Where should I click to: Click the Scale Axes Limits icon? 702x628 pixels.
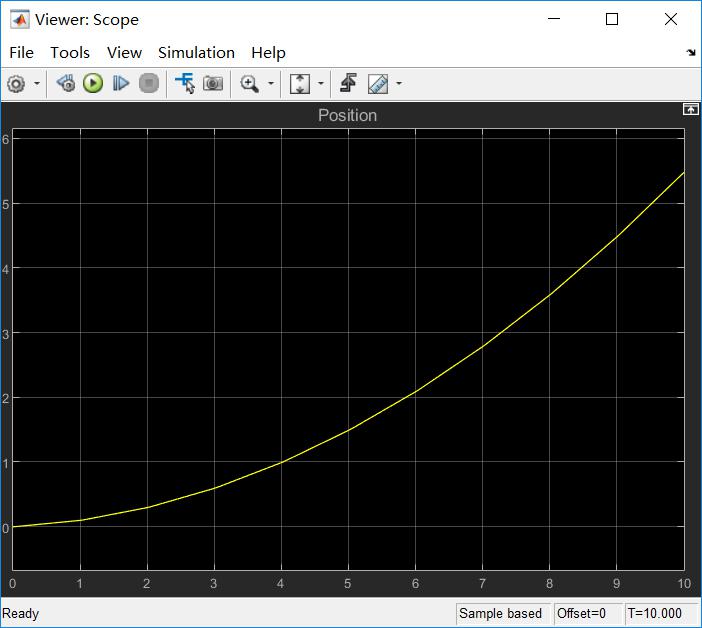pyautogui.click(x=300, y=84)
